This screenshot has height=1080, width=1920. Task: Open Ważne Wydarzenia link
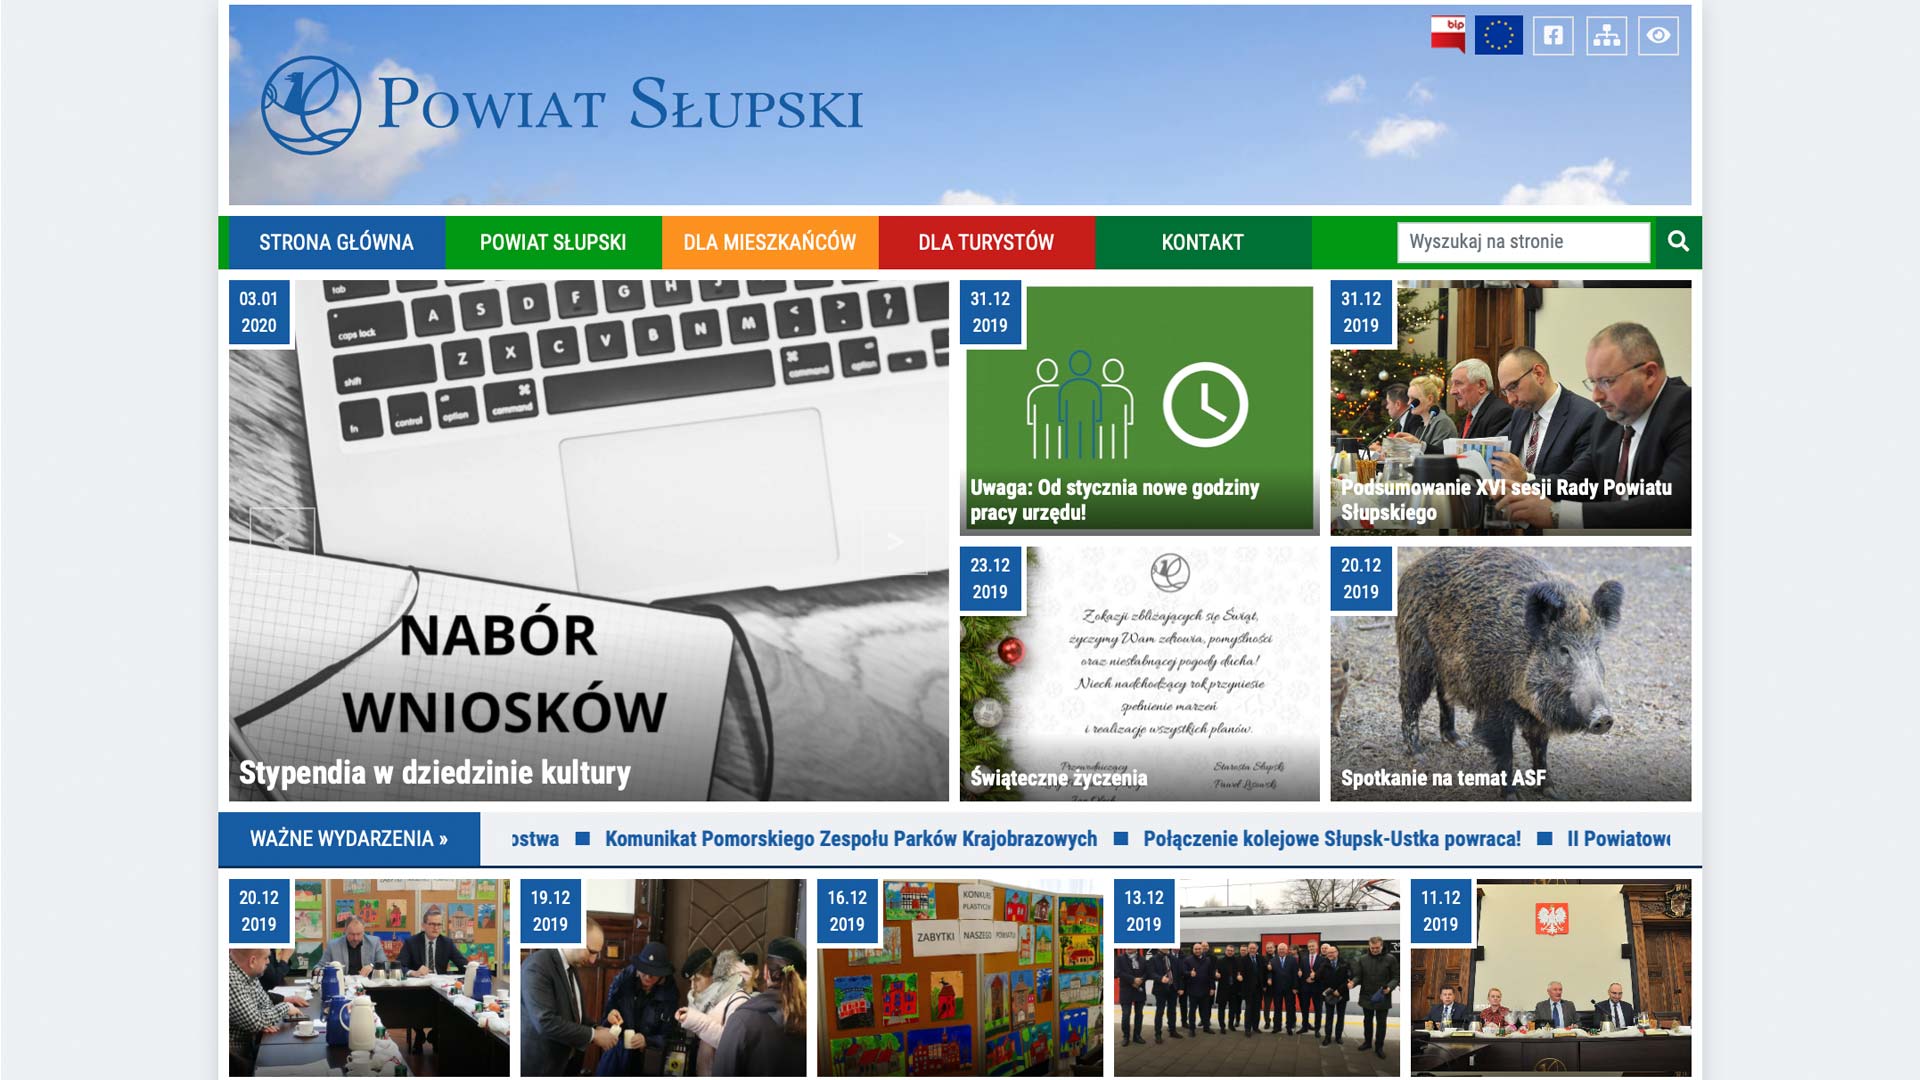(x=348, y=838)
